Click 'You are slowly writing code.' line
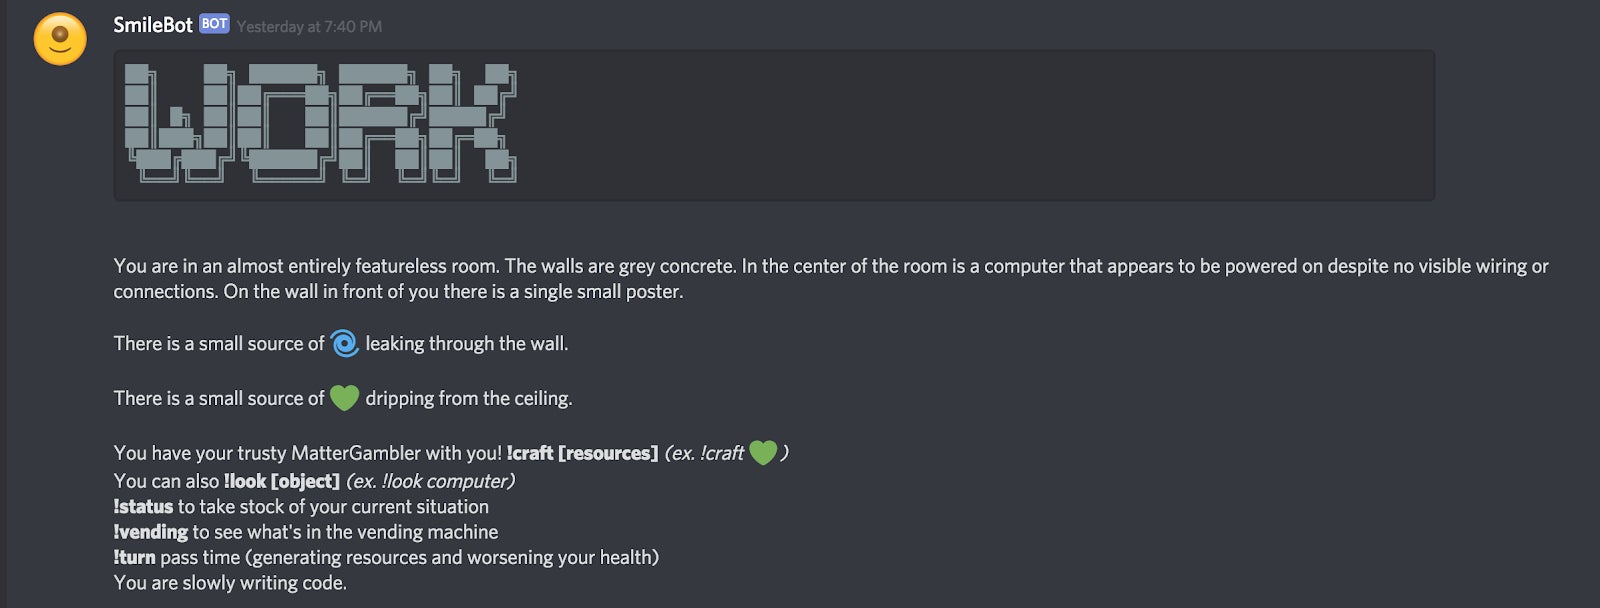This screenshot has height=608, width=1600. click(230, 583)
